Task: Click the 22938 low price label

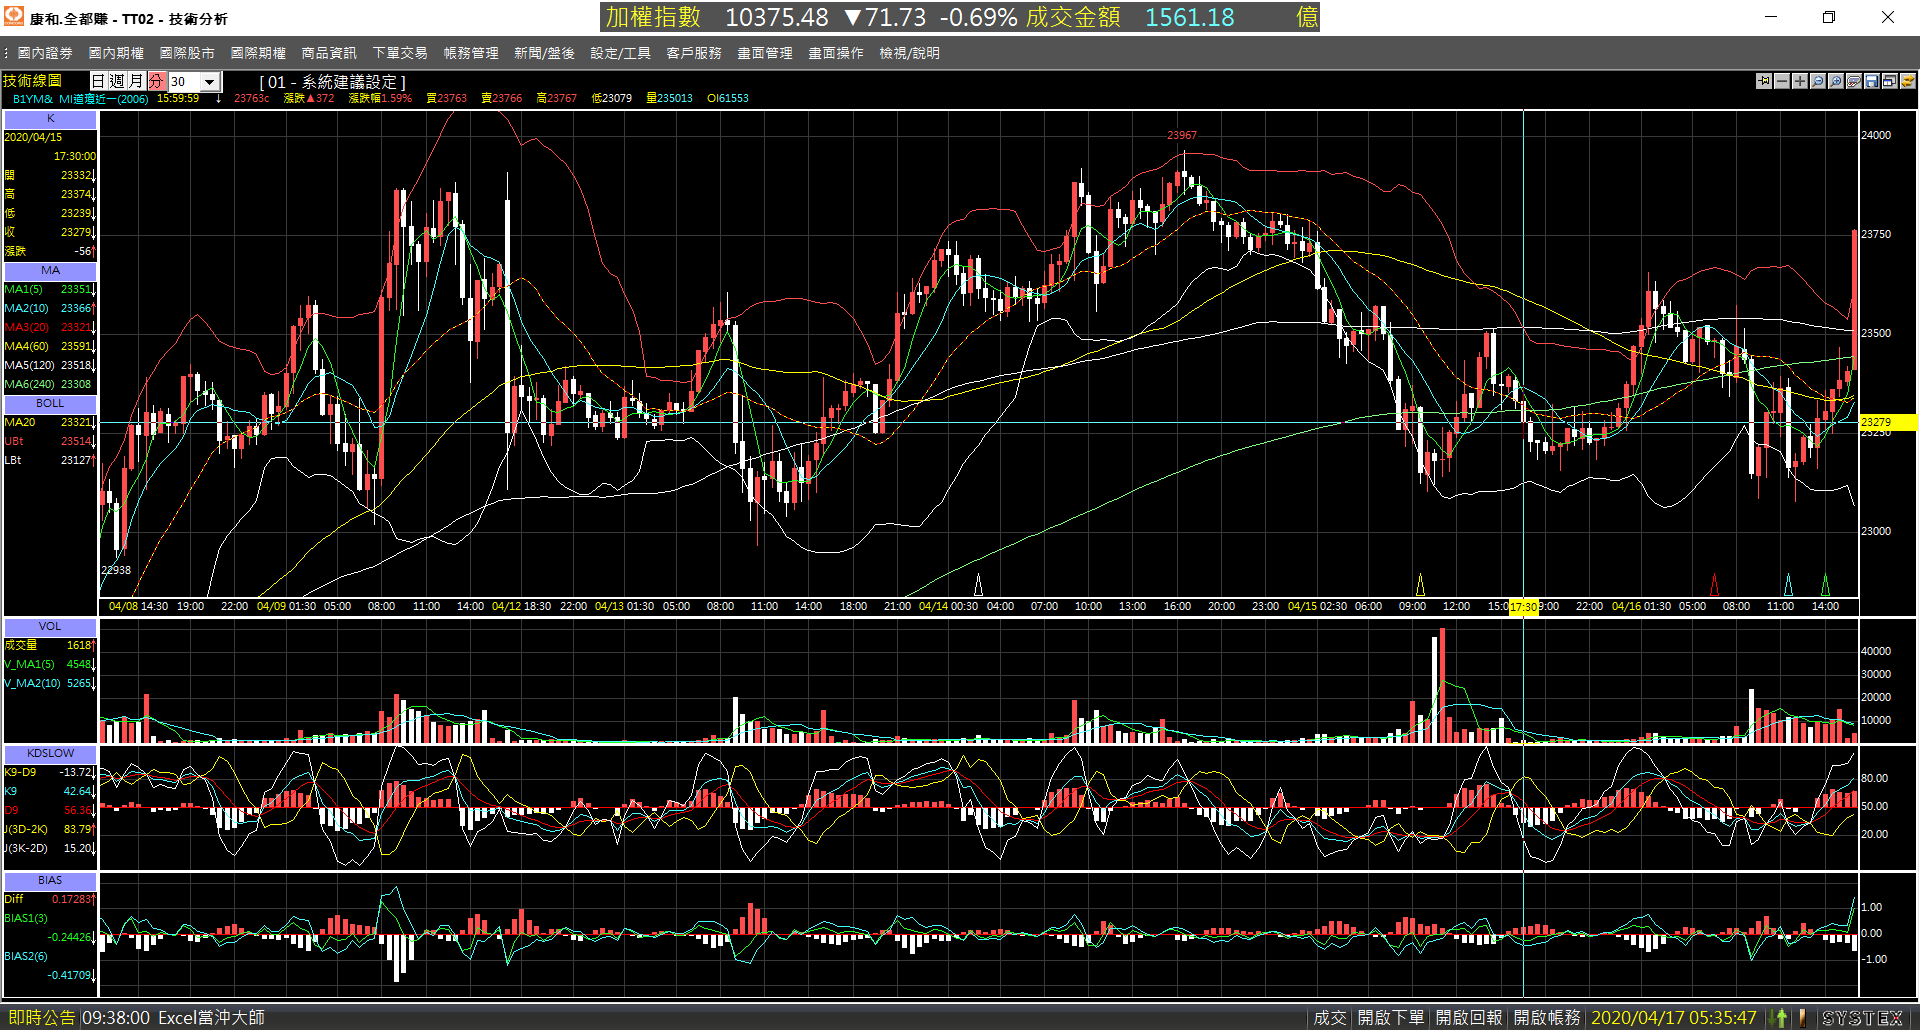Action: (116, 571)
